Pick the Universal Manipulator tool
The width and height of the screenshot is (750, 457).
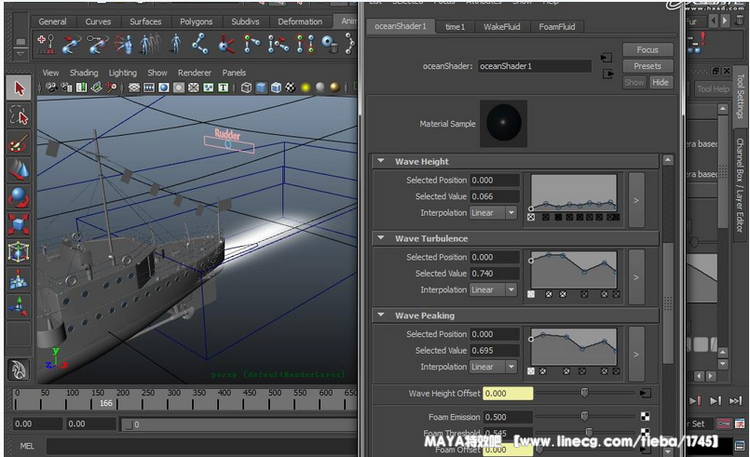(19, 252)
